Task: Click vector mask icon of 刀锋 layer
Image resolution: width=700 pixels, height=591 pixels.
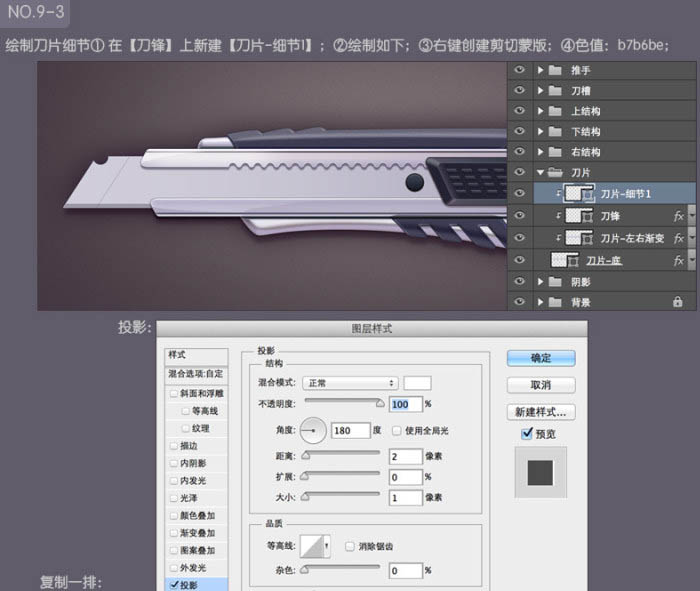Action: 588,216
